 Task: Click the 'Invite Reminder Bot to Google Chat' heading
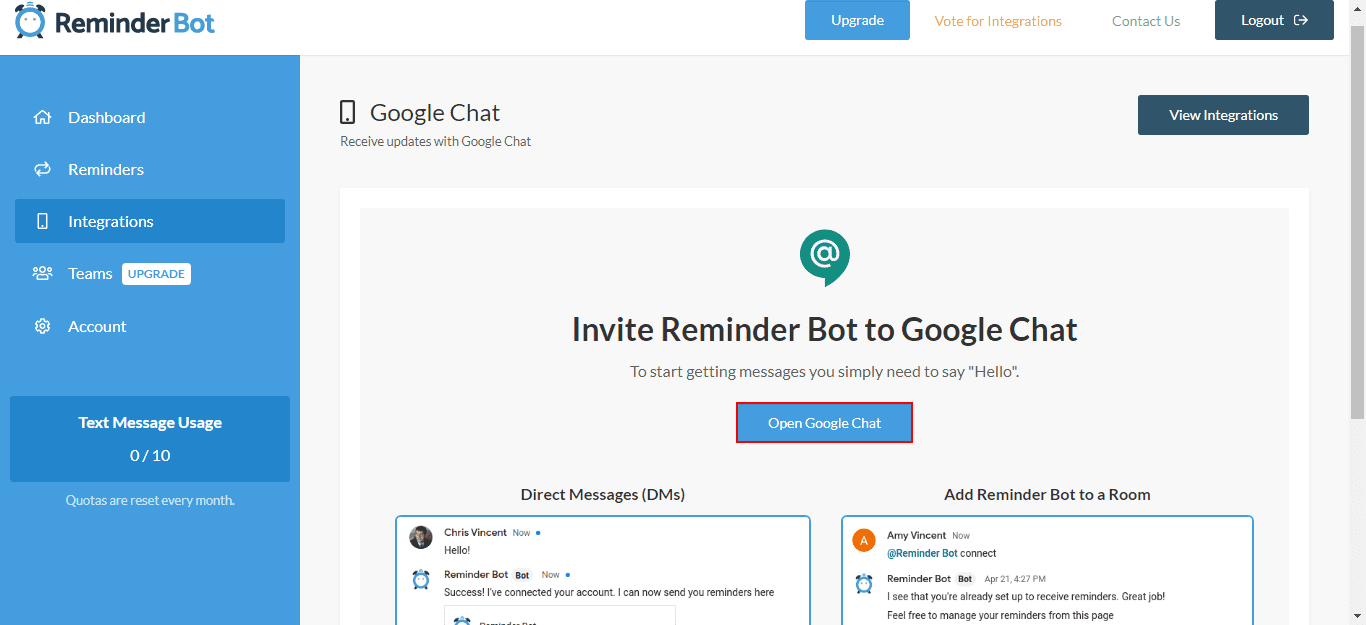(x=825, y=329)
